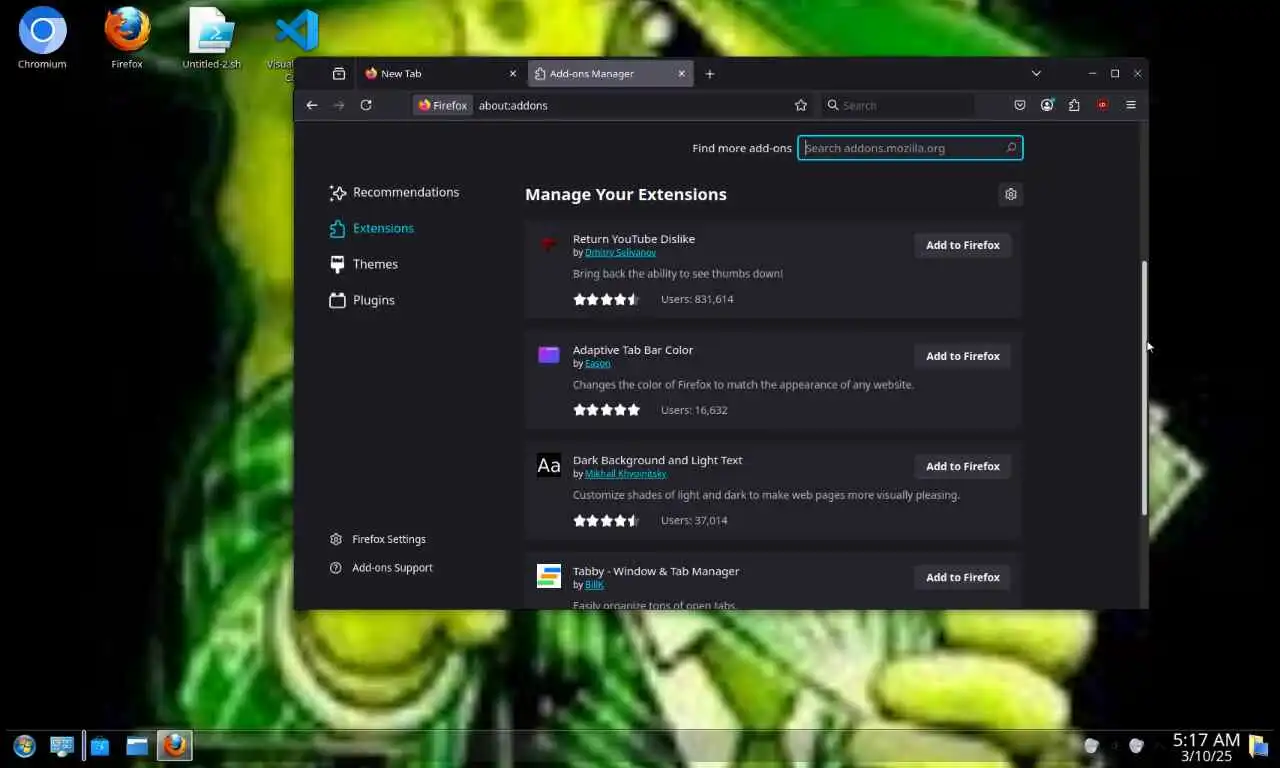The width and height of the screenshot is (1280, 768).
Task: Open the extensions gear tools menu
Action: tap(1011, 194)
